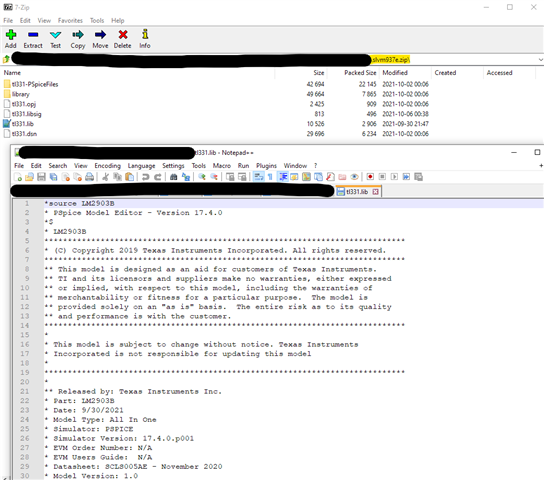Viewport: 544px width, 480px height.
Task: Open the Macro menu in Notepad++
Action: pos(222,166)
